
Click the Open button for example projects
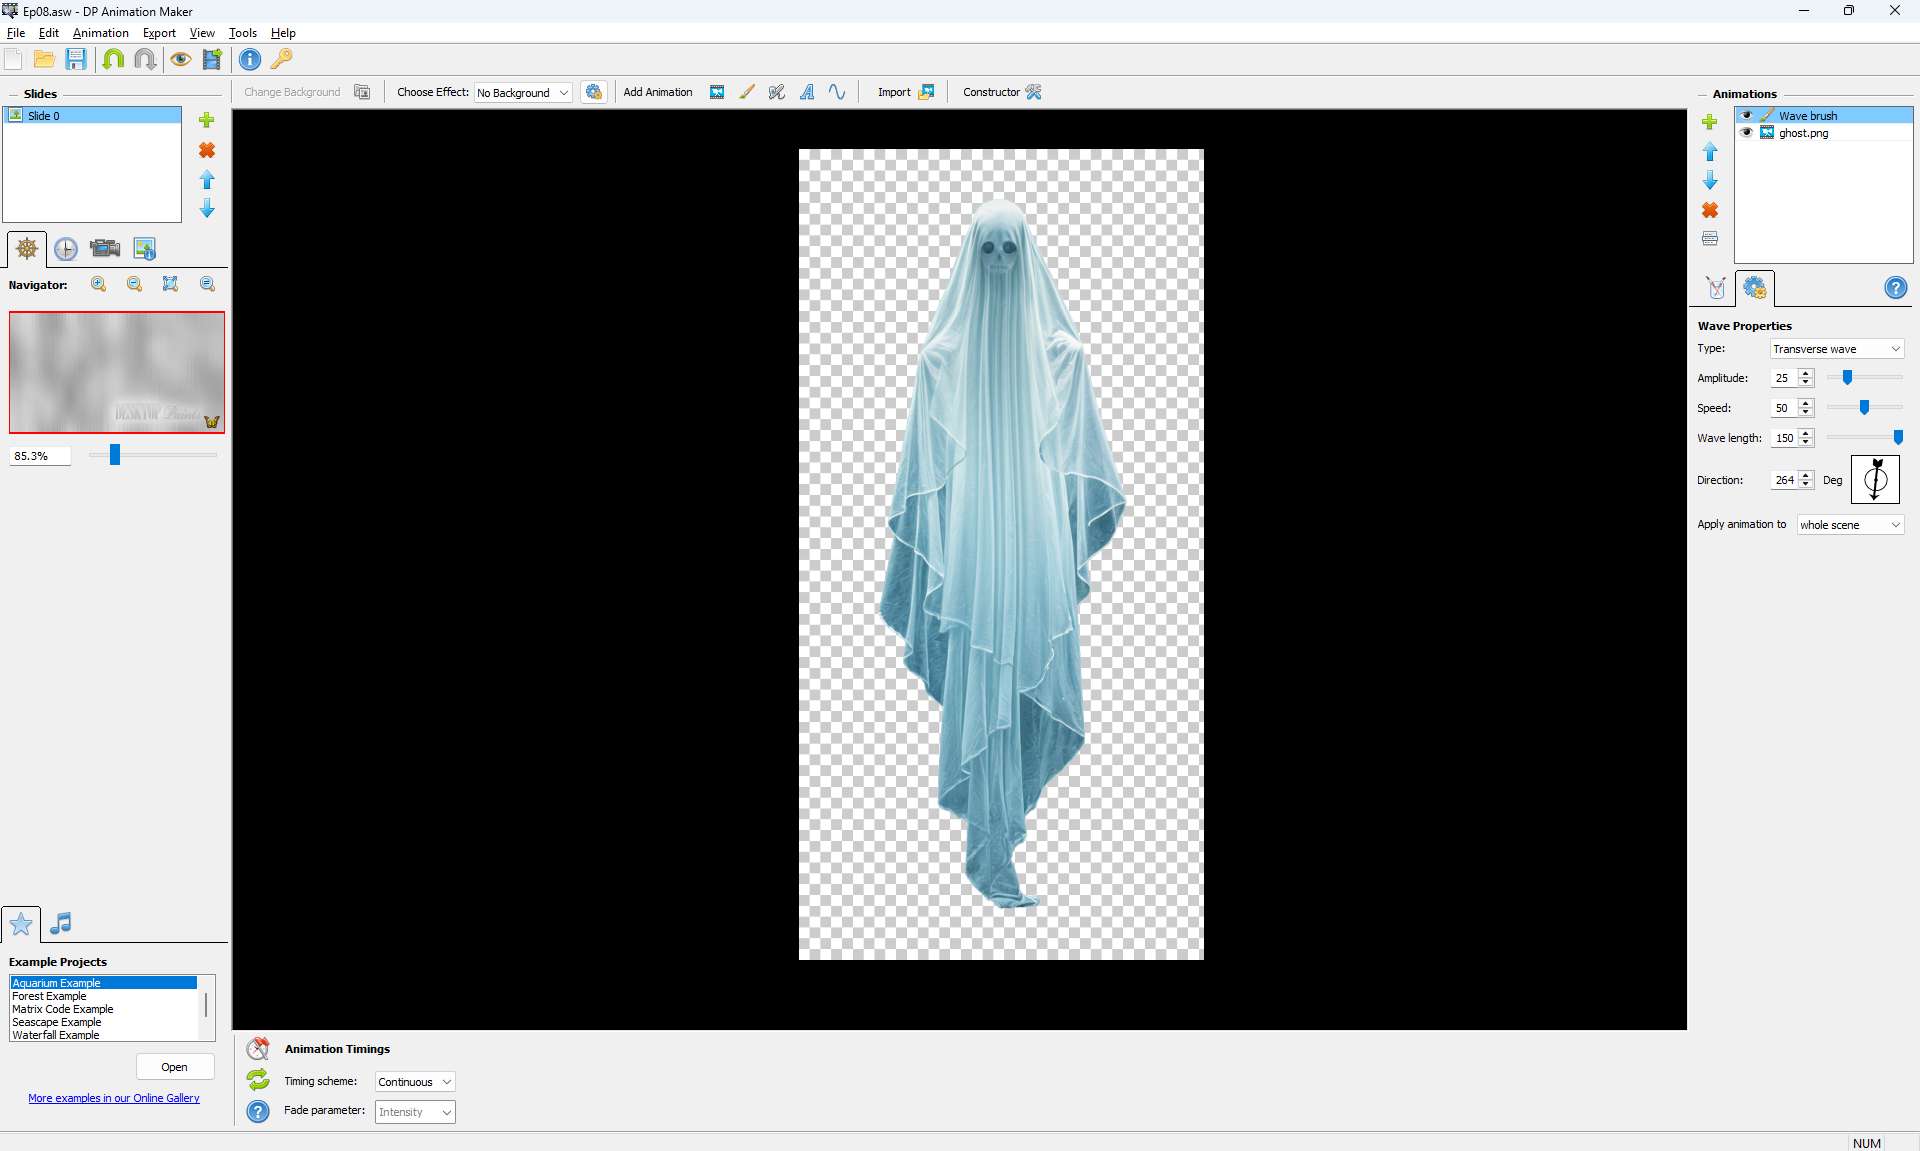[x=175, y=1067]
